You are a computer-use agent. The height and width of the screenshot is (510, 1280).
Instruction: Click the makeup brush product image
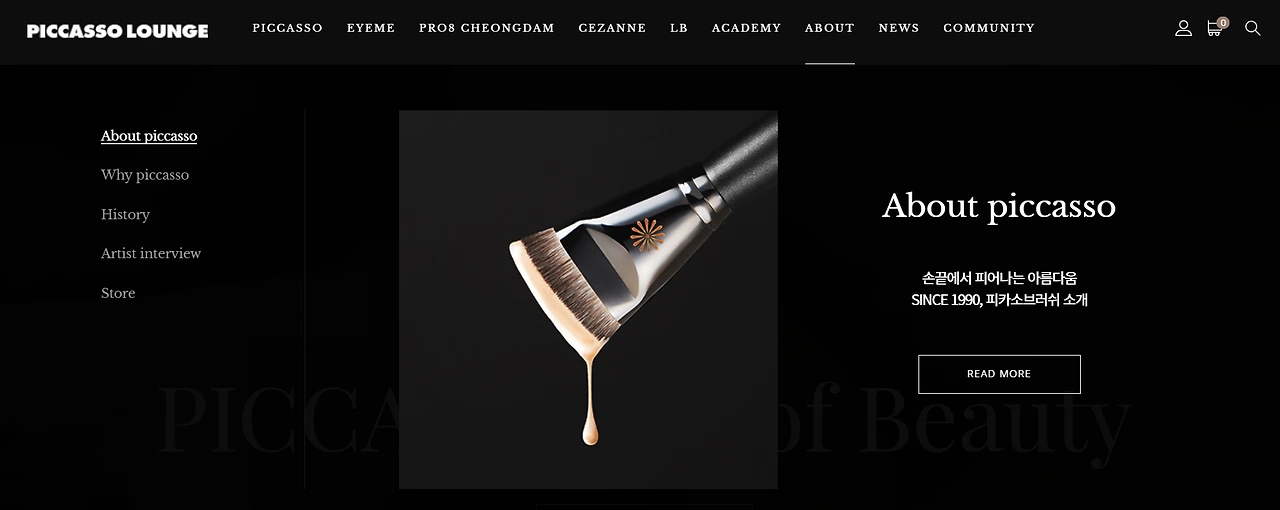point(588,299)
